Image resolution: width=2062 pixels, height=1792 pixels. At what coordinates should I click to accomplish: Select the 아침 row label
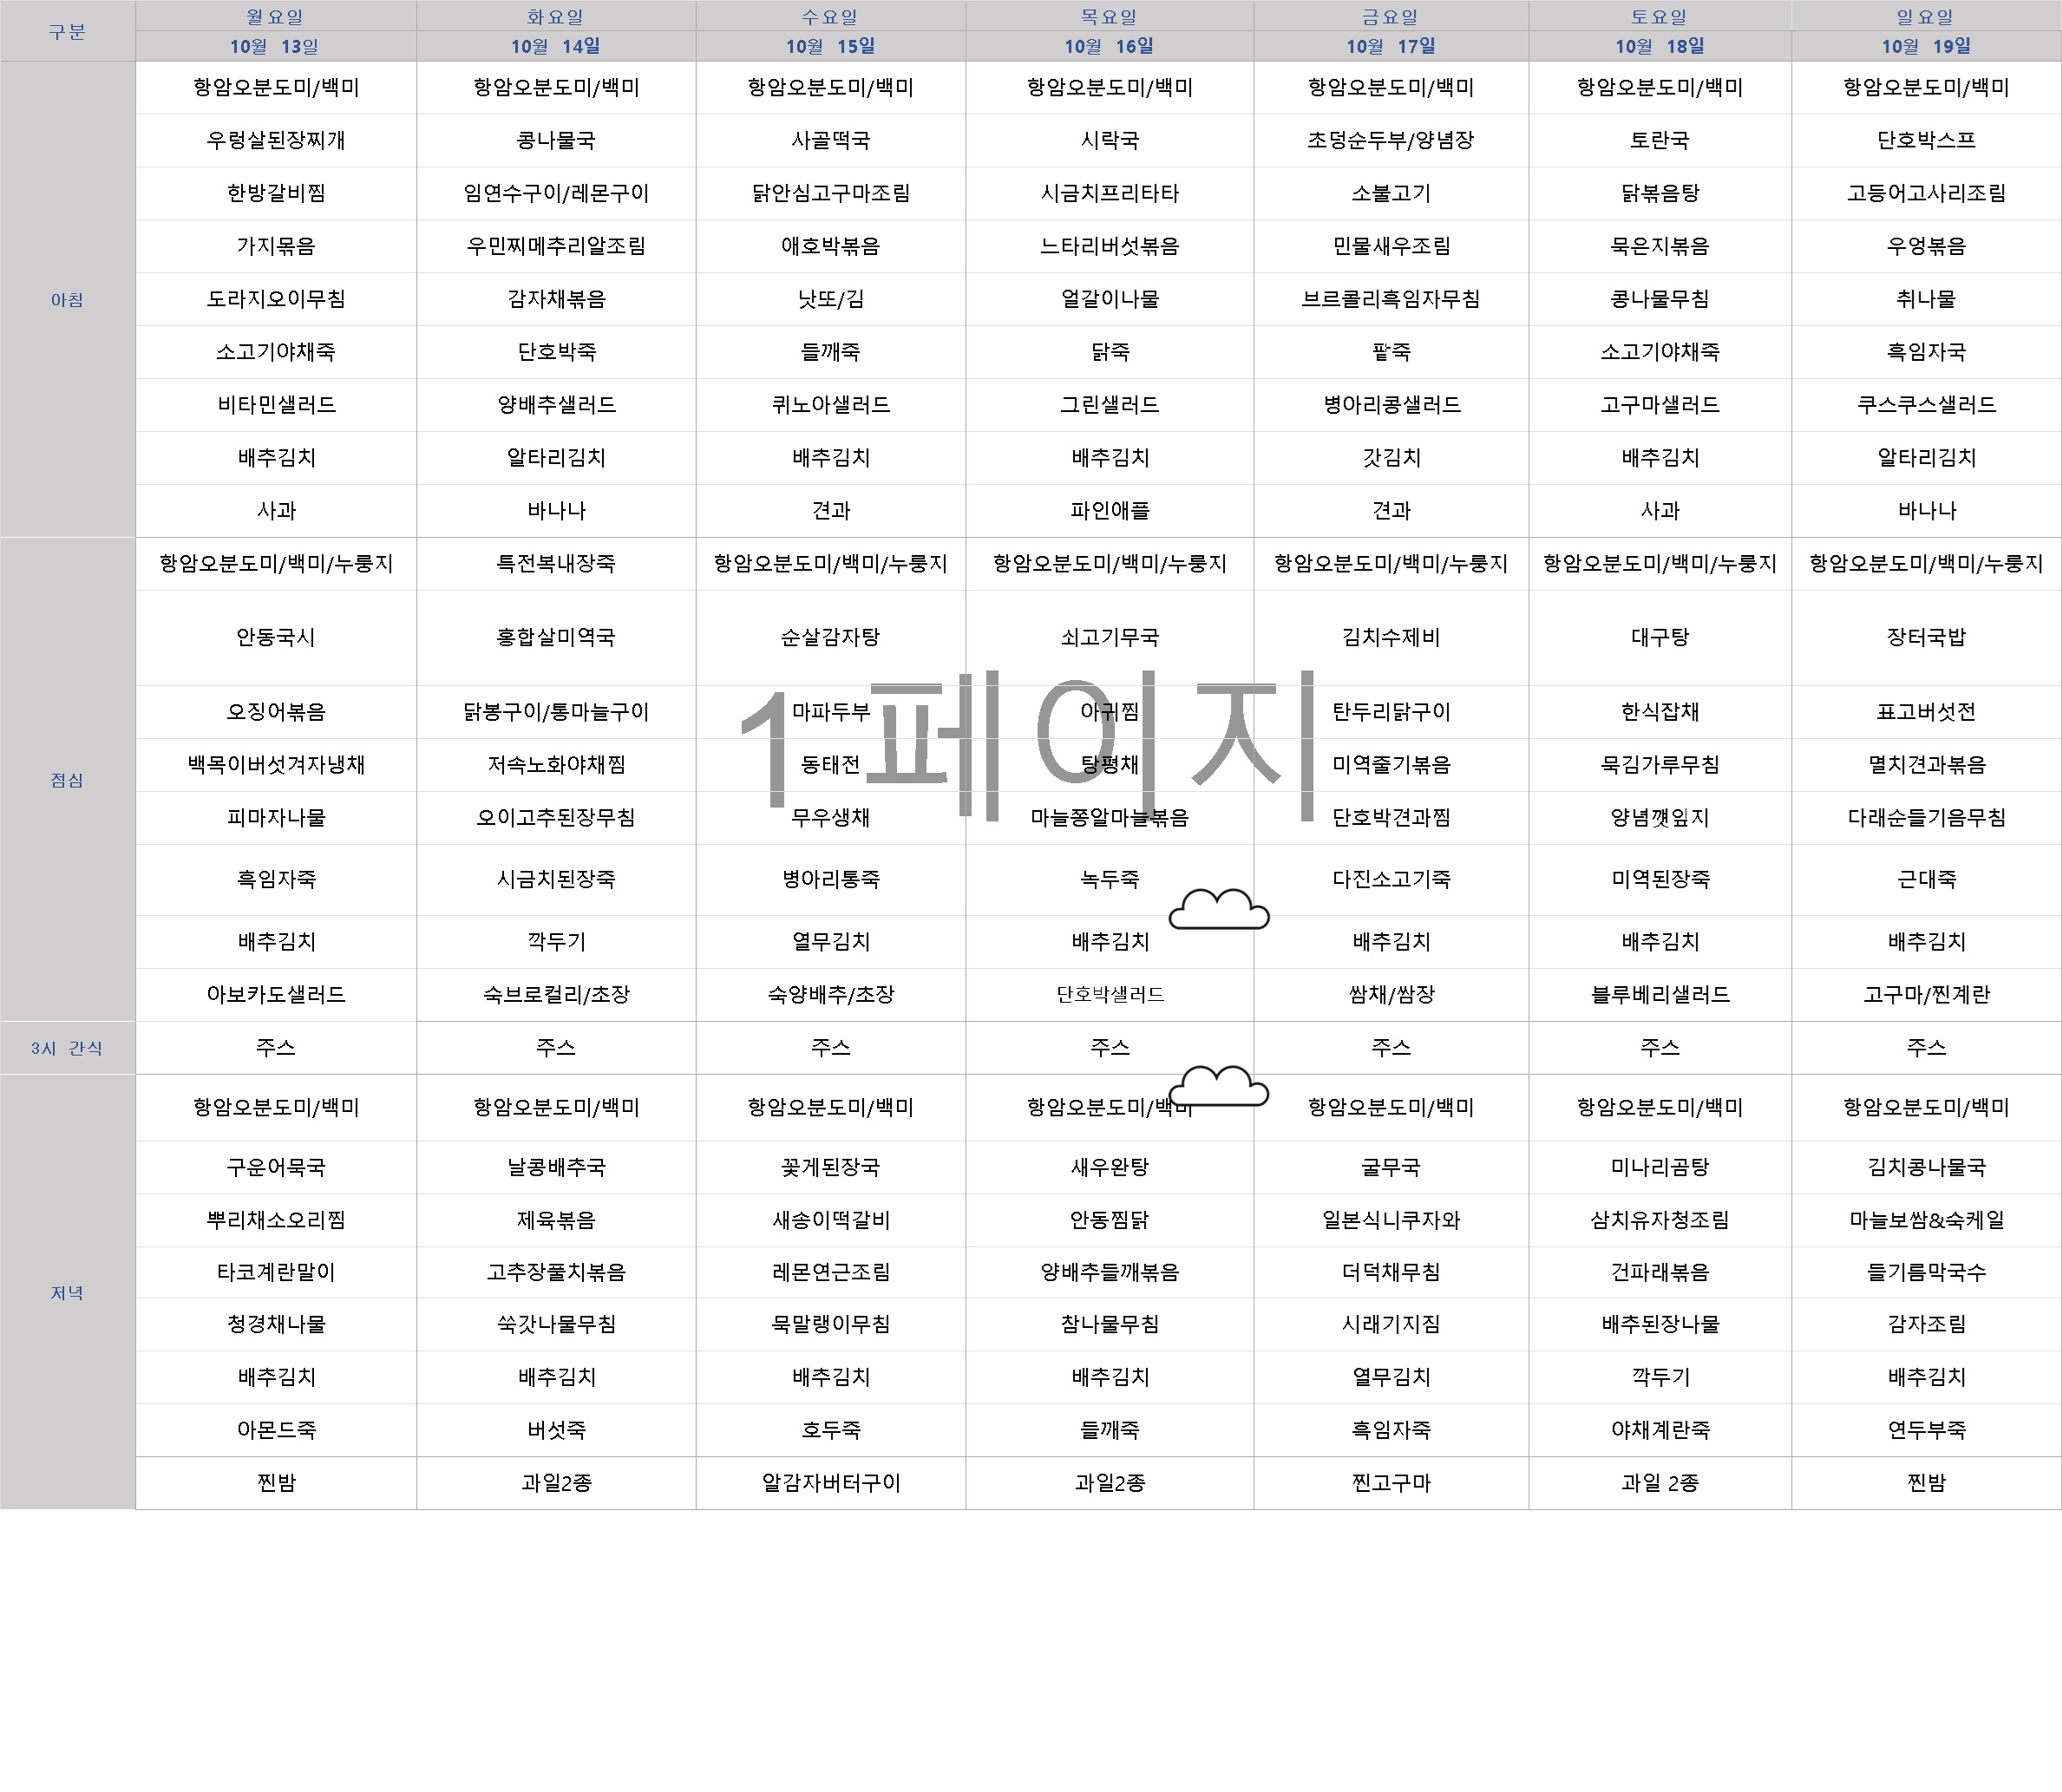coord(67,300)
